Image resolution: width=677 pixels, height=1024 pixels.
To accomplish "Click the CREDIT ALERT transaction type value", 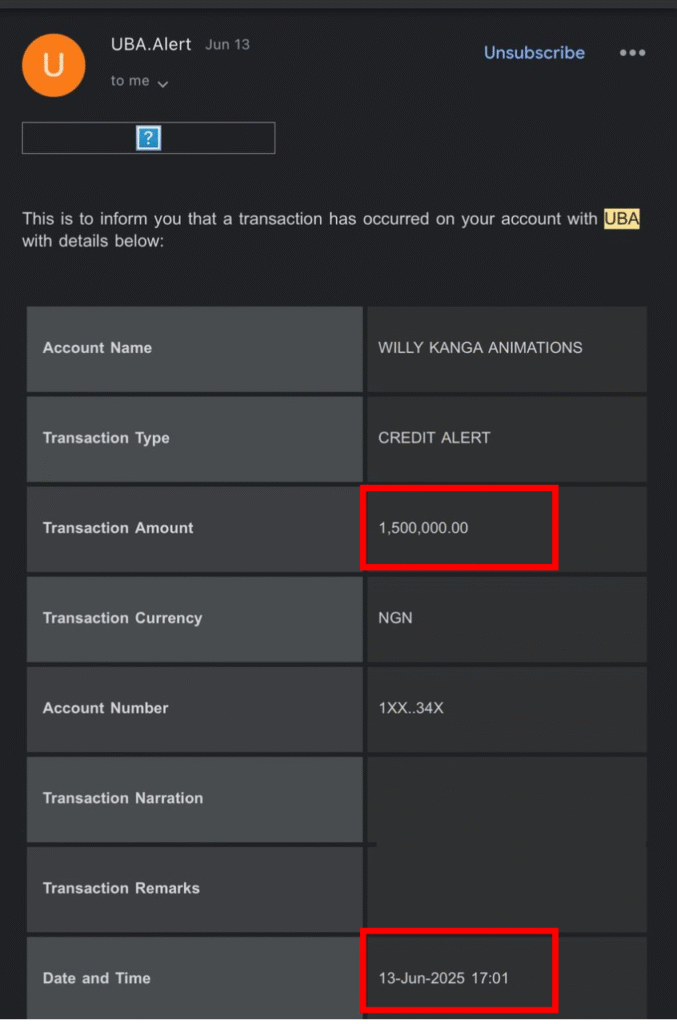I will pos(434,438).
